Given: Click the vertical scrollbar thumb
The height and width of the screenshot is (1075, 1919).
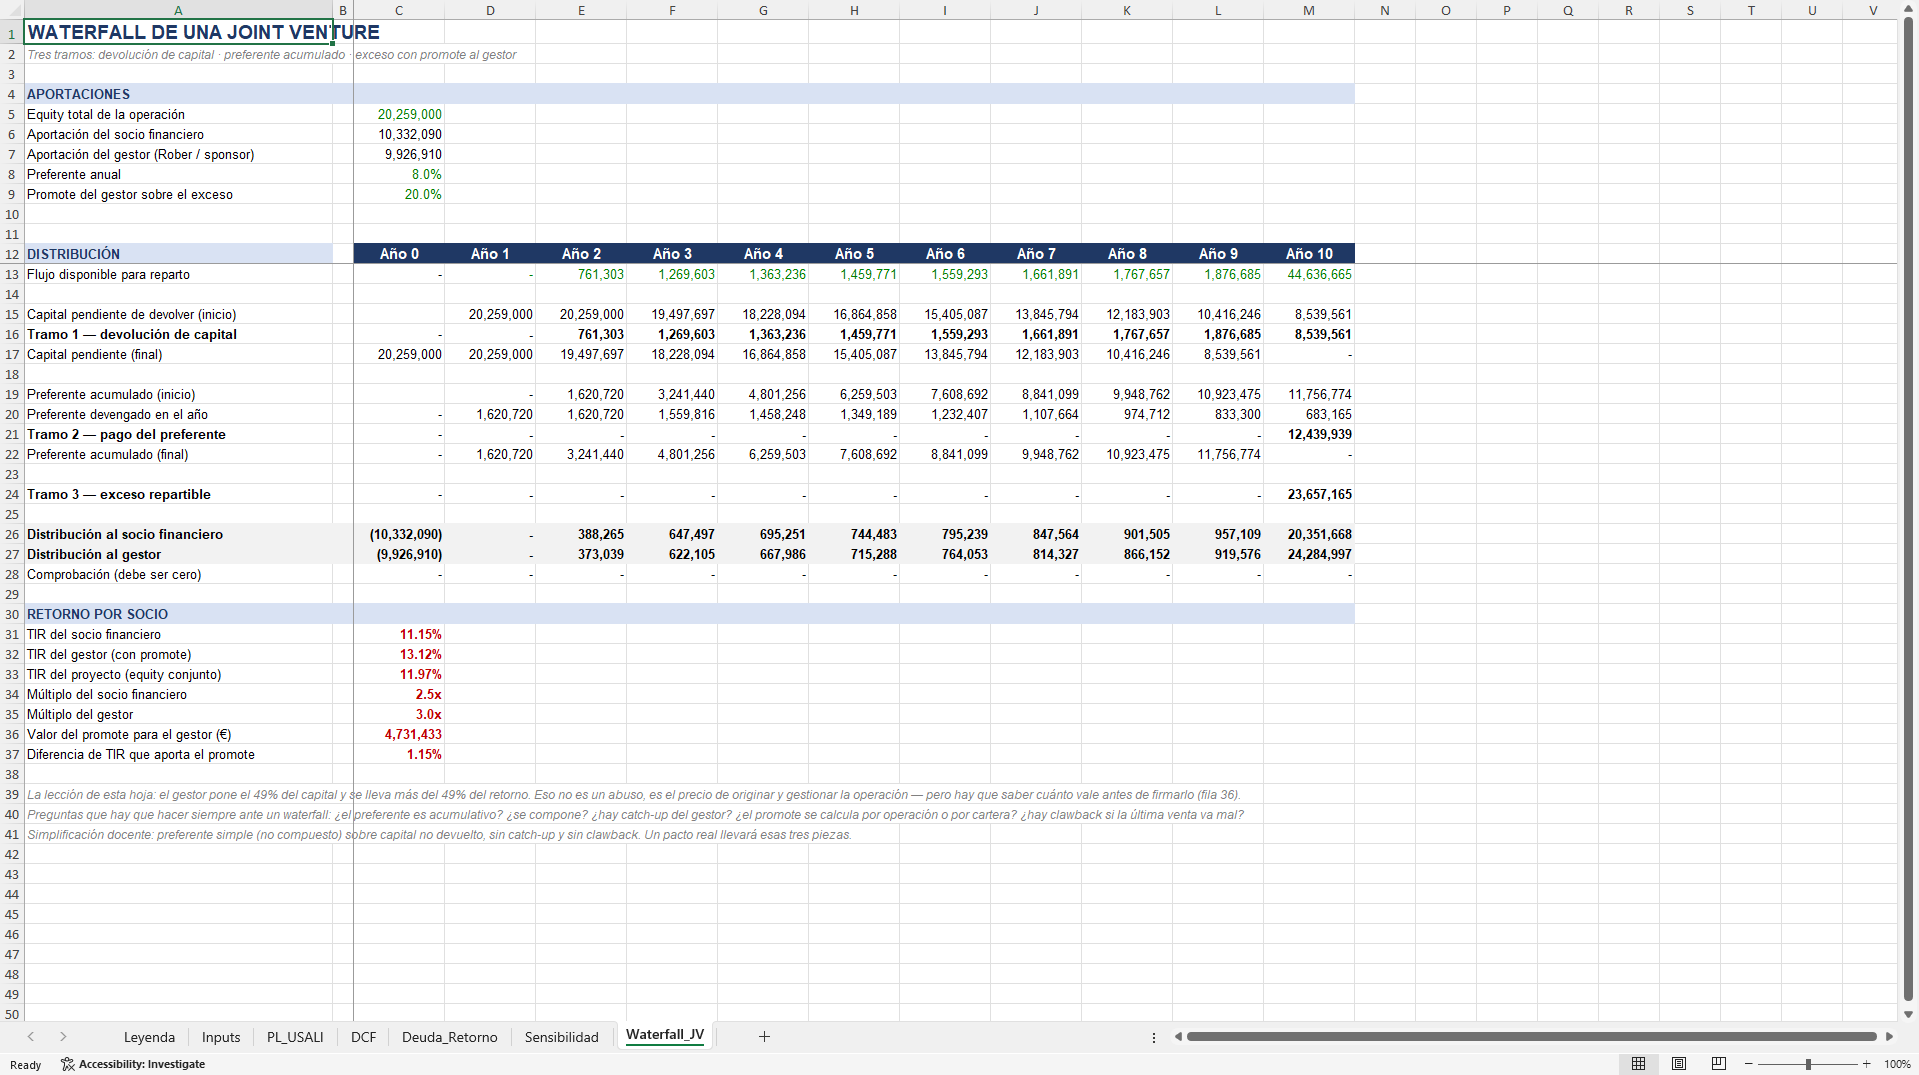Looking at the screenshot, I should [1908, 510].
